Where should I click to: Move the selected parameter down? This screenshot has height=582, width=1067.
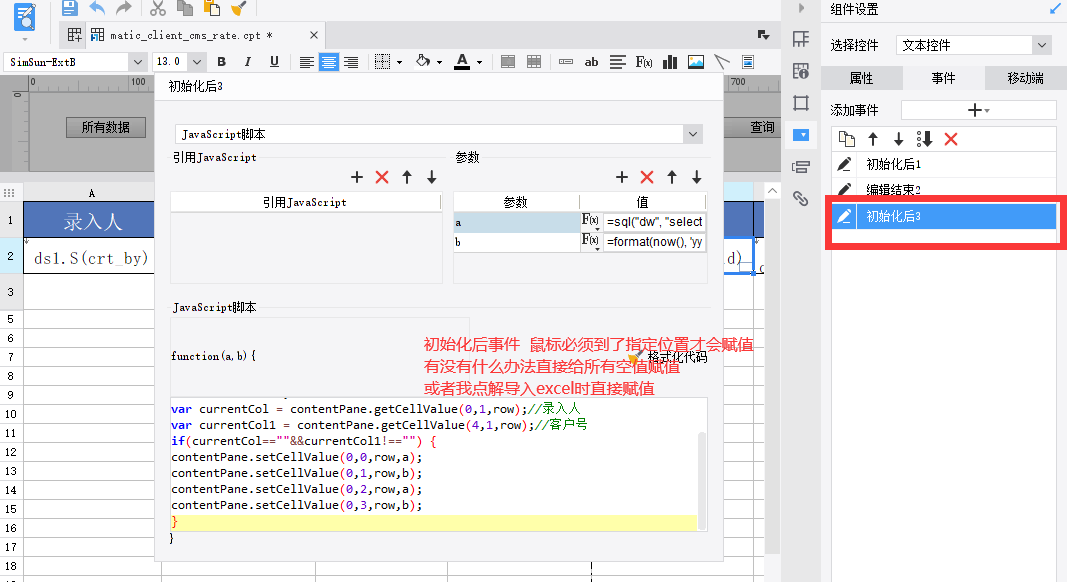point(696,178)
